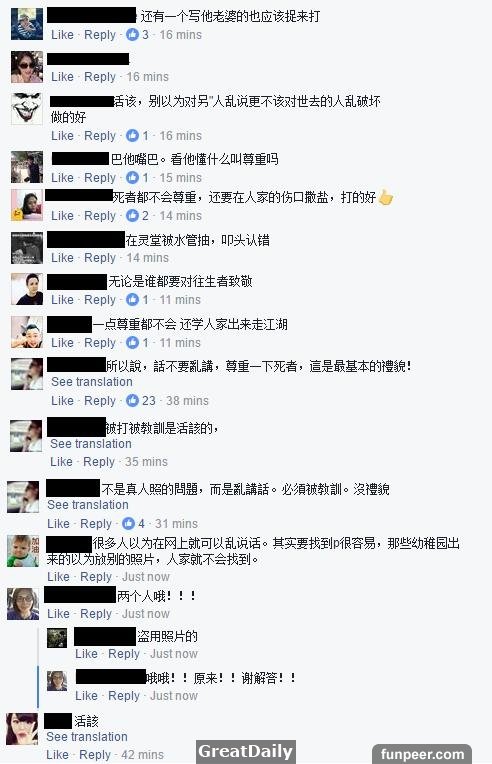Open the avatar beside the 活該 comment
The width and height of the screenshot is (492, 764).
pos(22,729)
